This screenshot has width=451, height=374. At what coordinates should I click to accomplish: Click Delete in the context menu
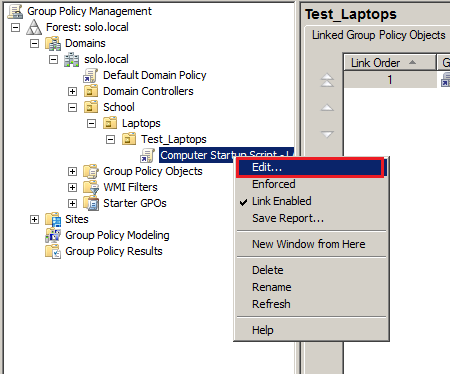pyautogui.click(x=268, y=270)
